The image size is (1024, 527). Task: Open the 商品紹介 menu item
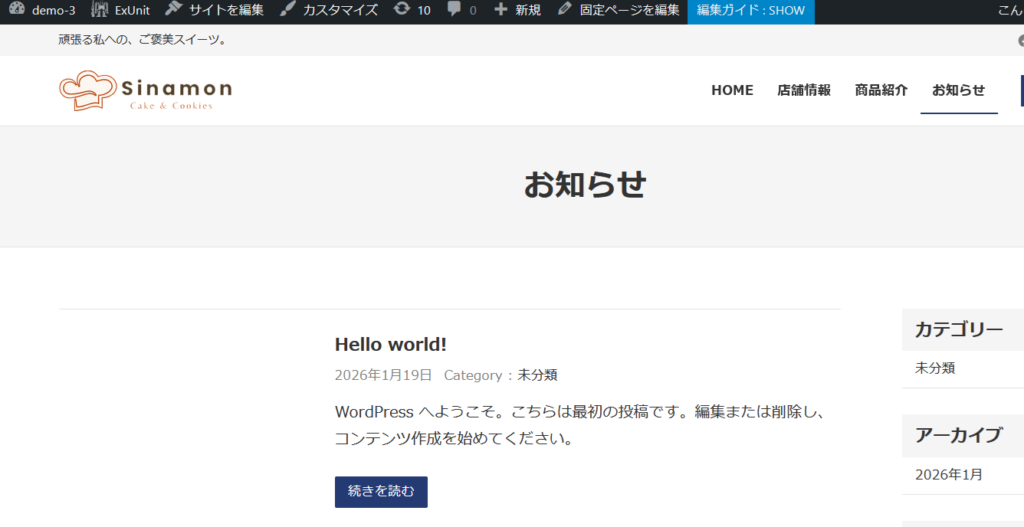point(881,90)
